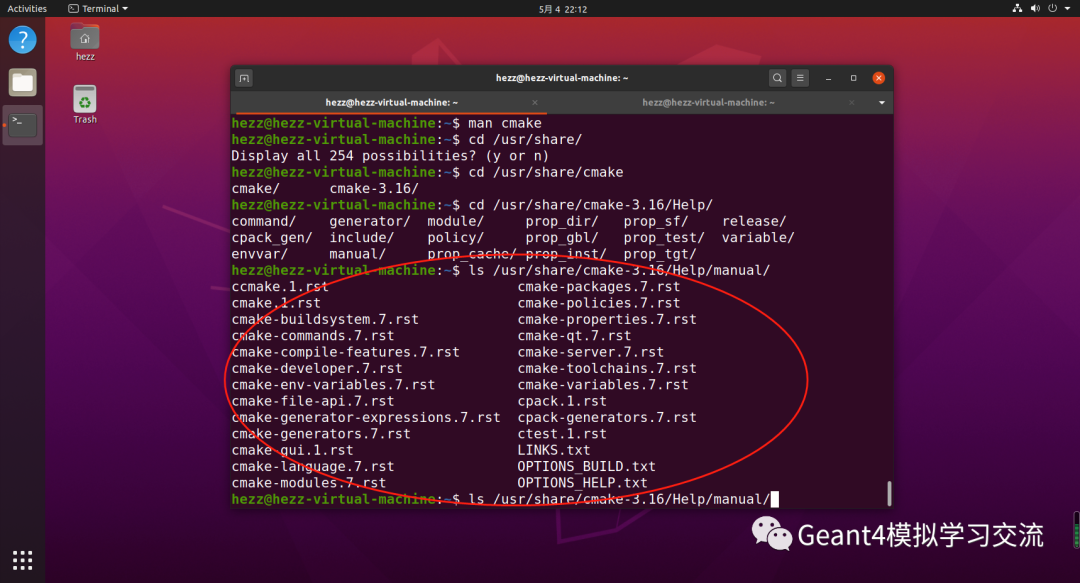Open the clock and calendar panel

(563, 9)
